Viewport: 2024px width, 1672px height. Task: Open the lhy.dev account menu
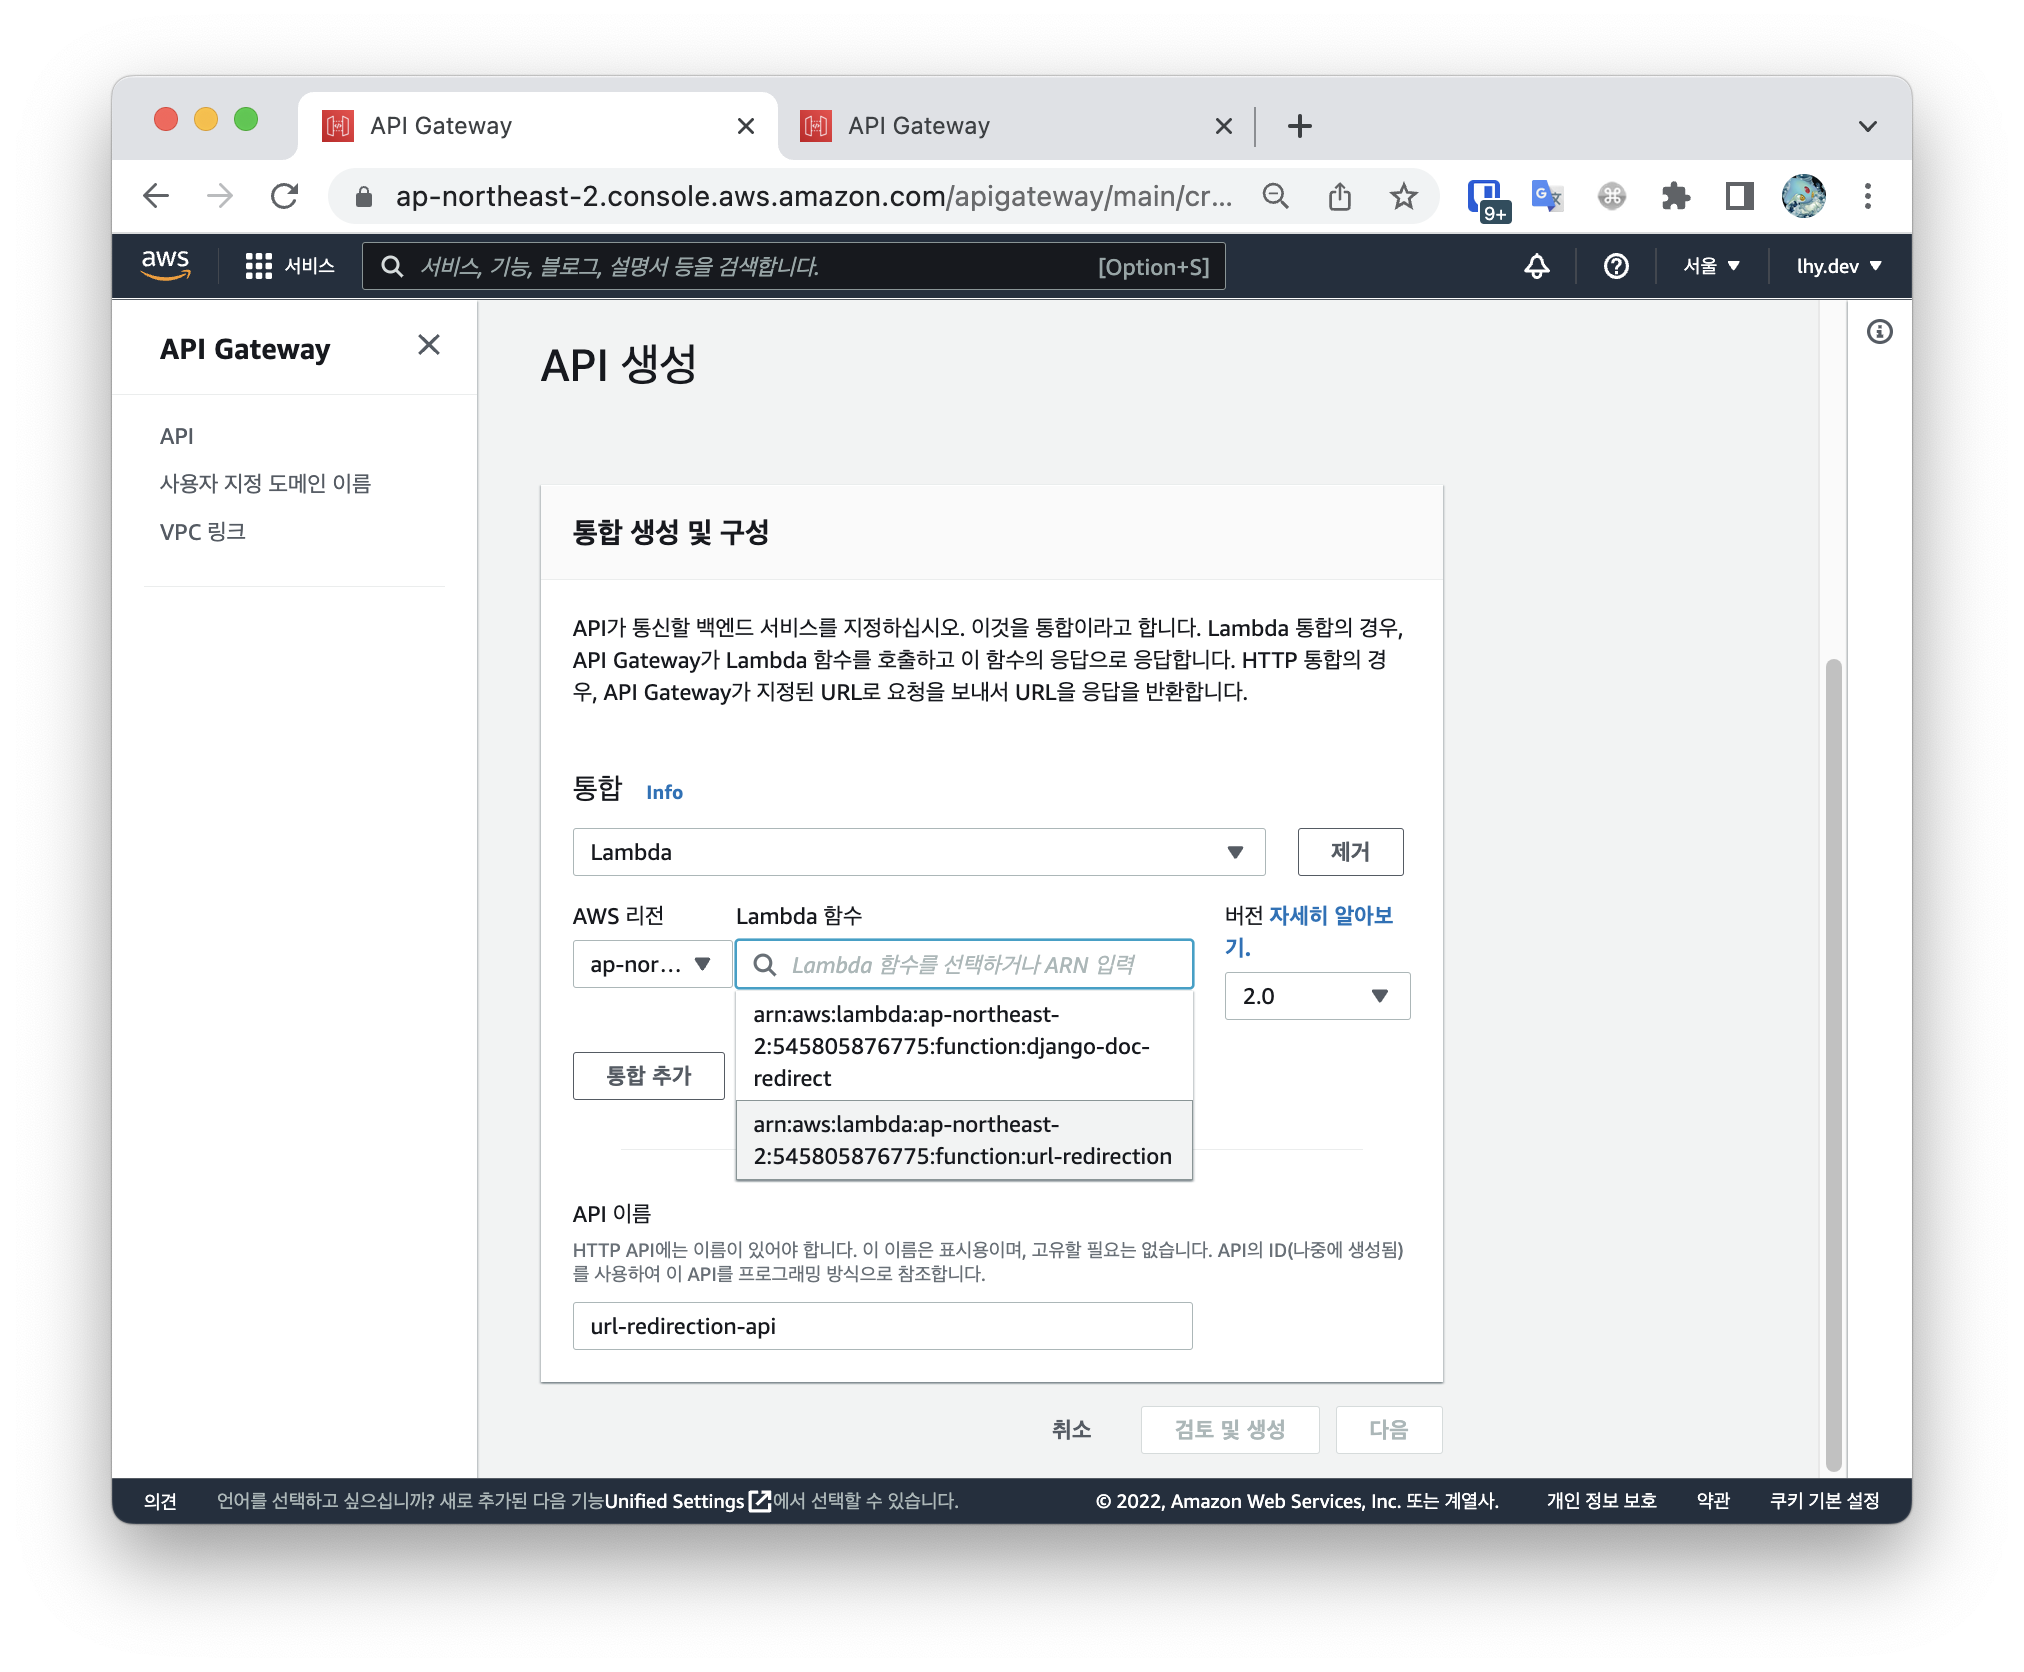1840,266
